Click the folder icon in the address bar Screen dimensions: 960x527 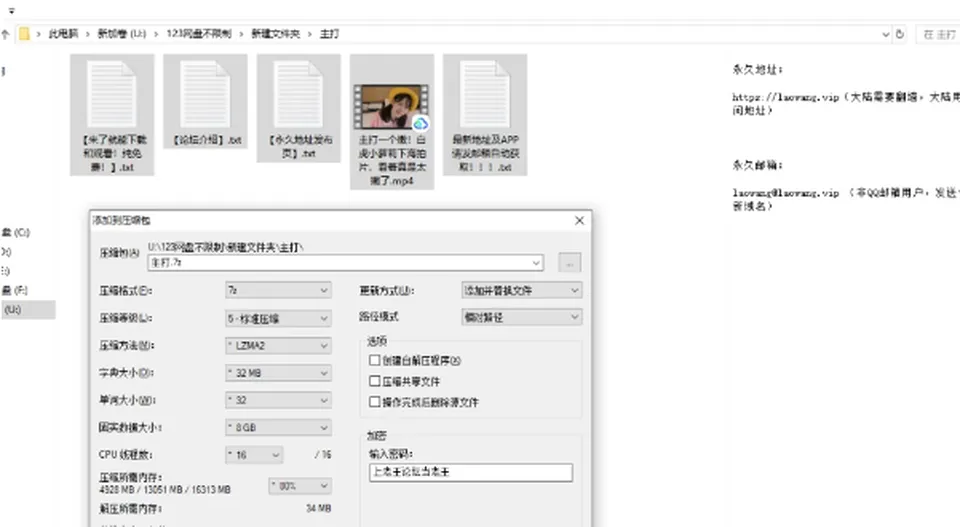point(24,34)
